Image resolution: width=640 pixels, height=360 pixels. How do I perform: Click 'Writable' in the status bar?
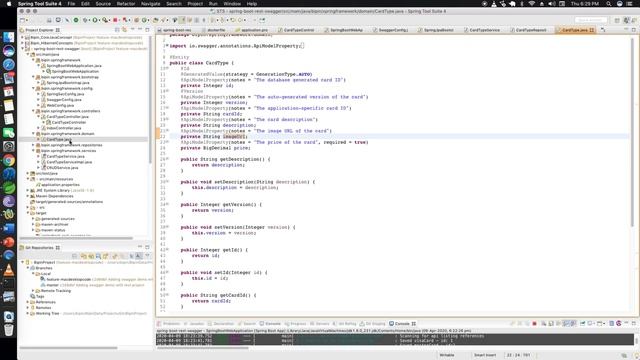pyautogui.click(x=447, y=355)
